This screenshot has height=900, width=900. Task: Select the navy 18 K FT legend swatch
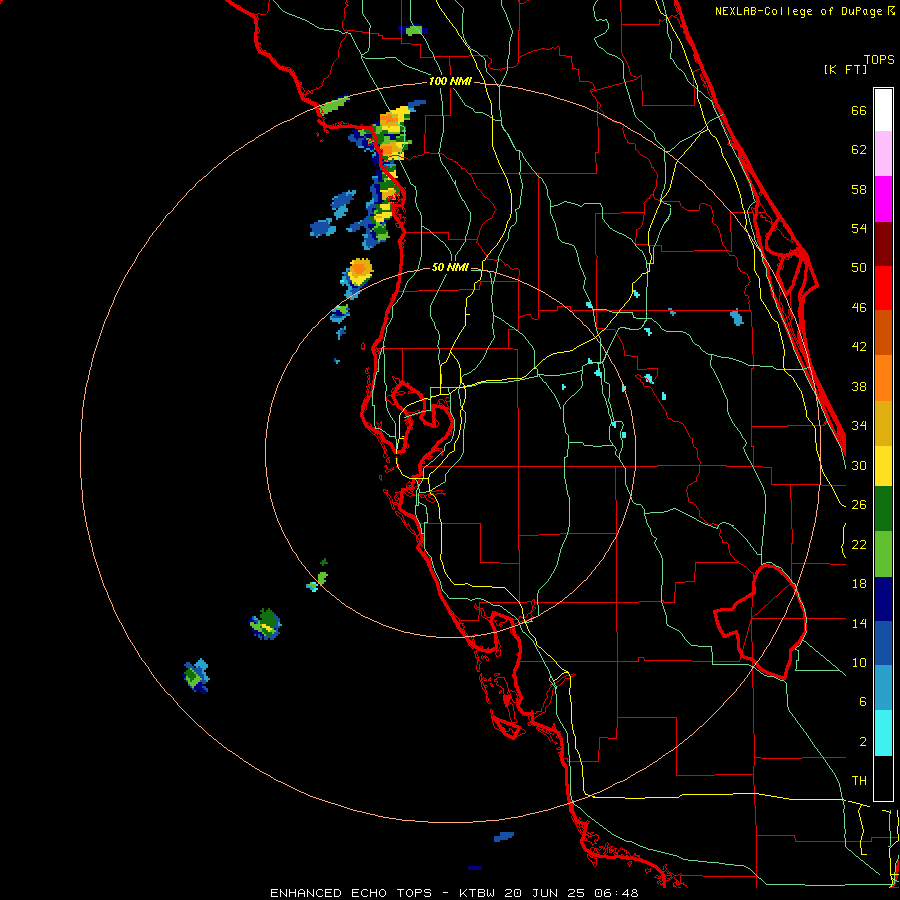(x=883, y=599)
